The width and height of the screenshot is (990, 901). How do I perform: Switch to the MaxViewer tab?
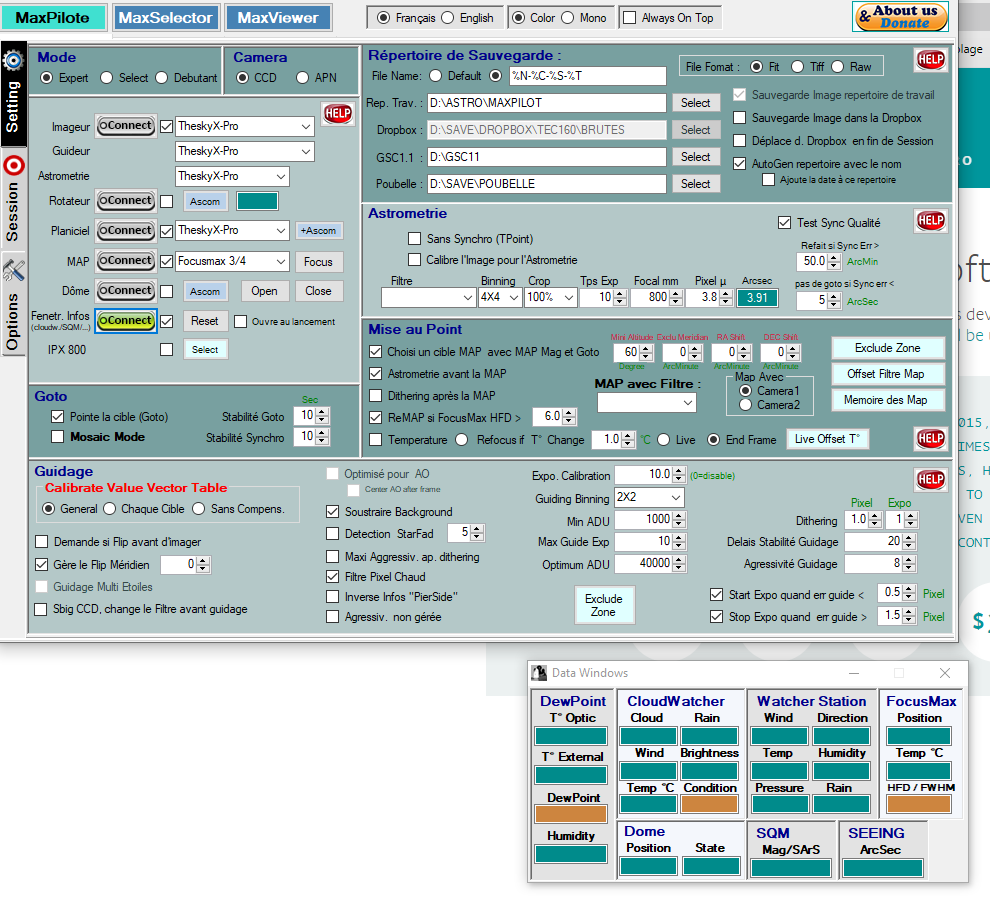coord(278,18)
